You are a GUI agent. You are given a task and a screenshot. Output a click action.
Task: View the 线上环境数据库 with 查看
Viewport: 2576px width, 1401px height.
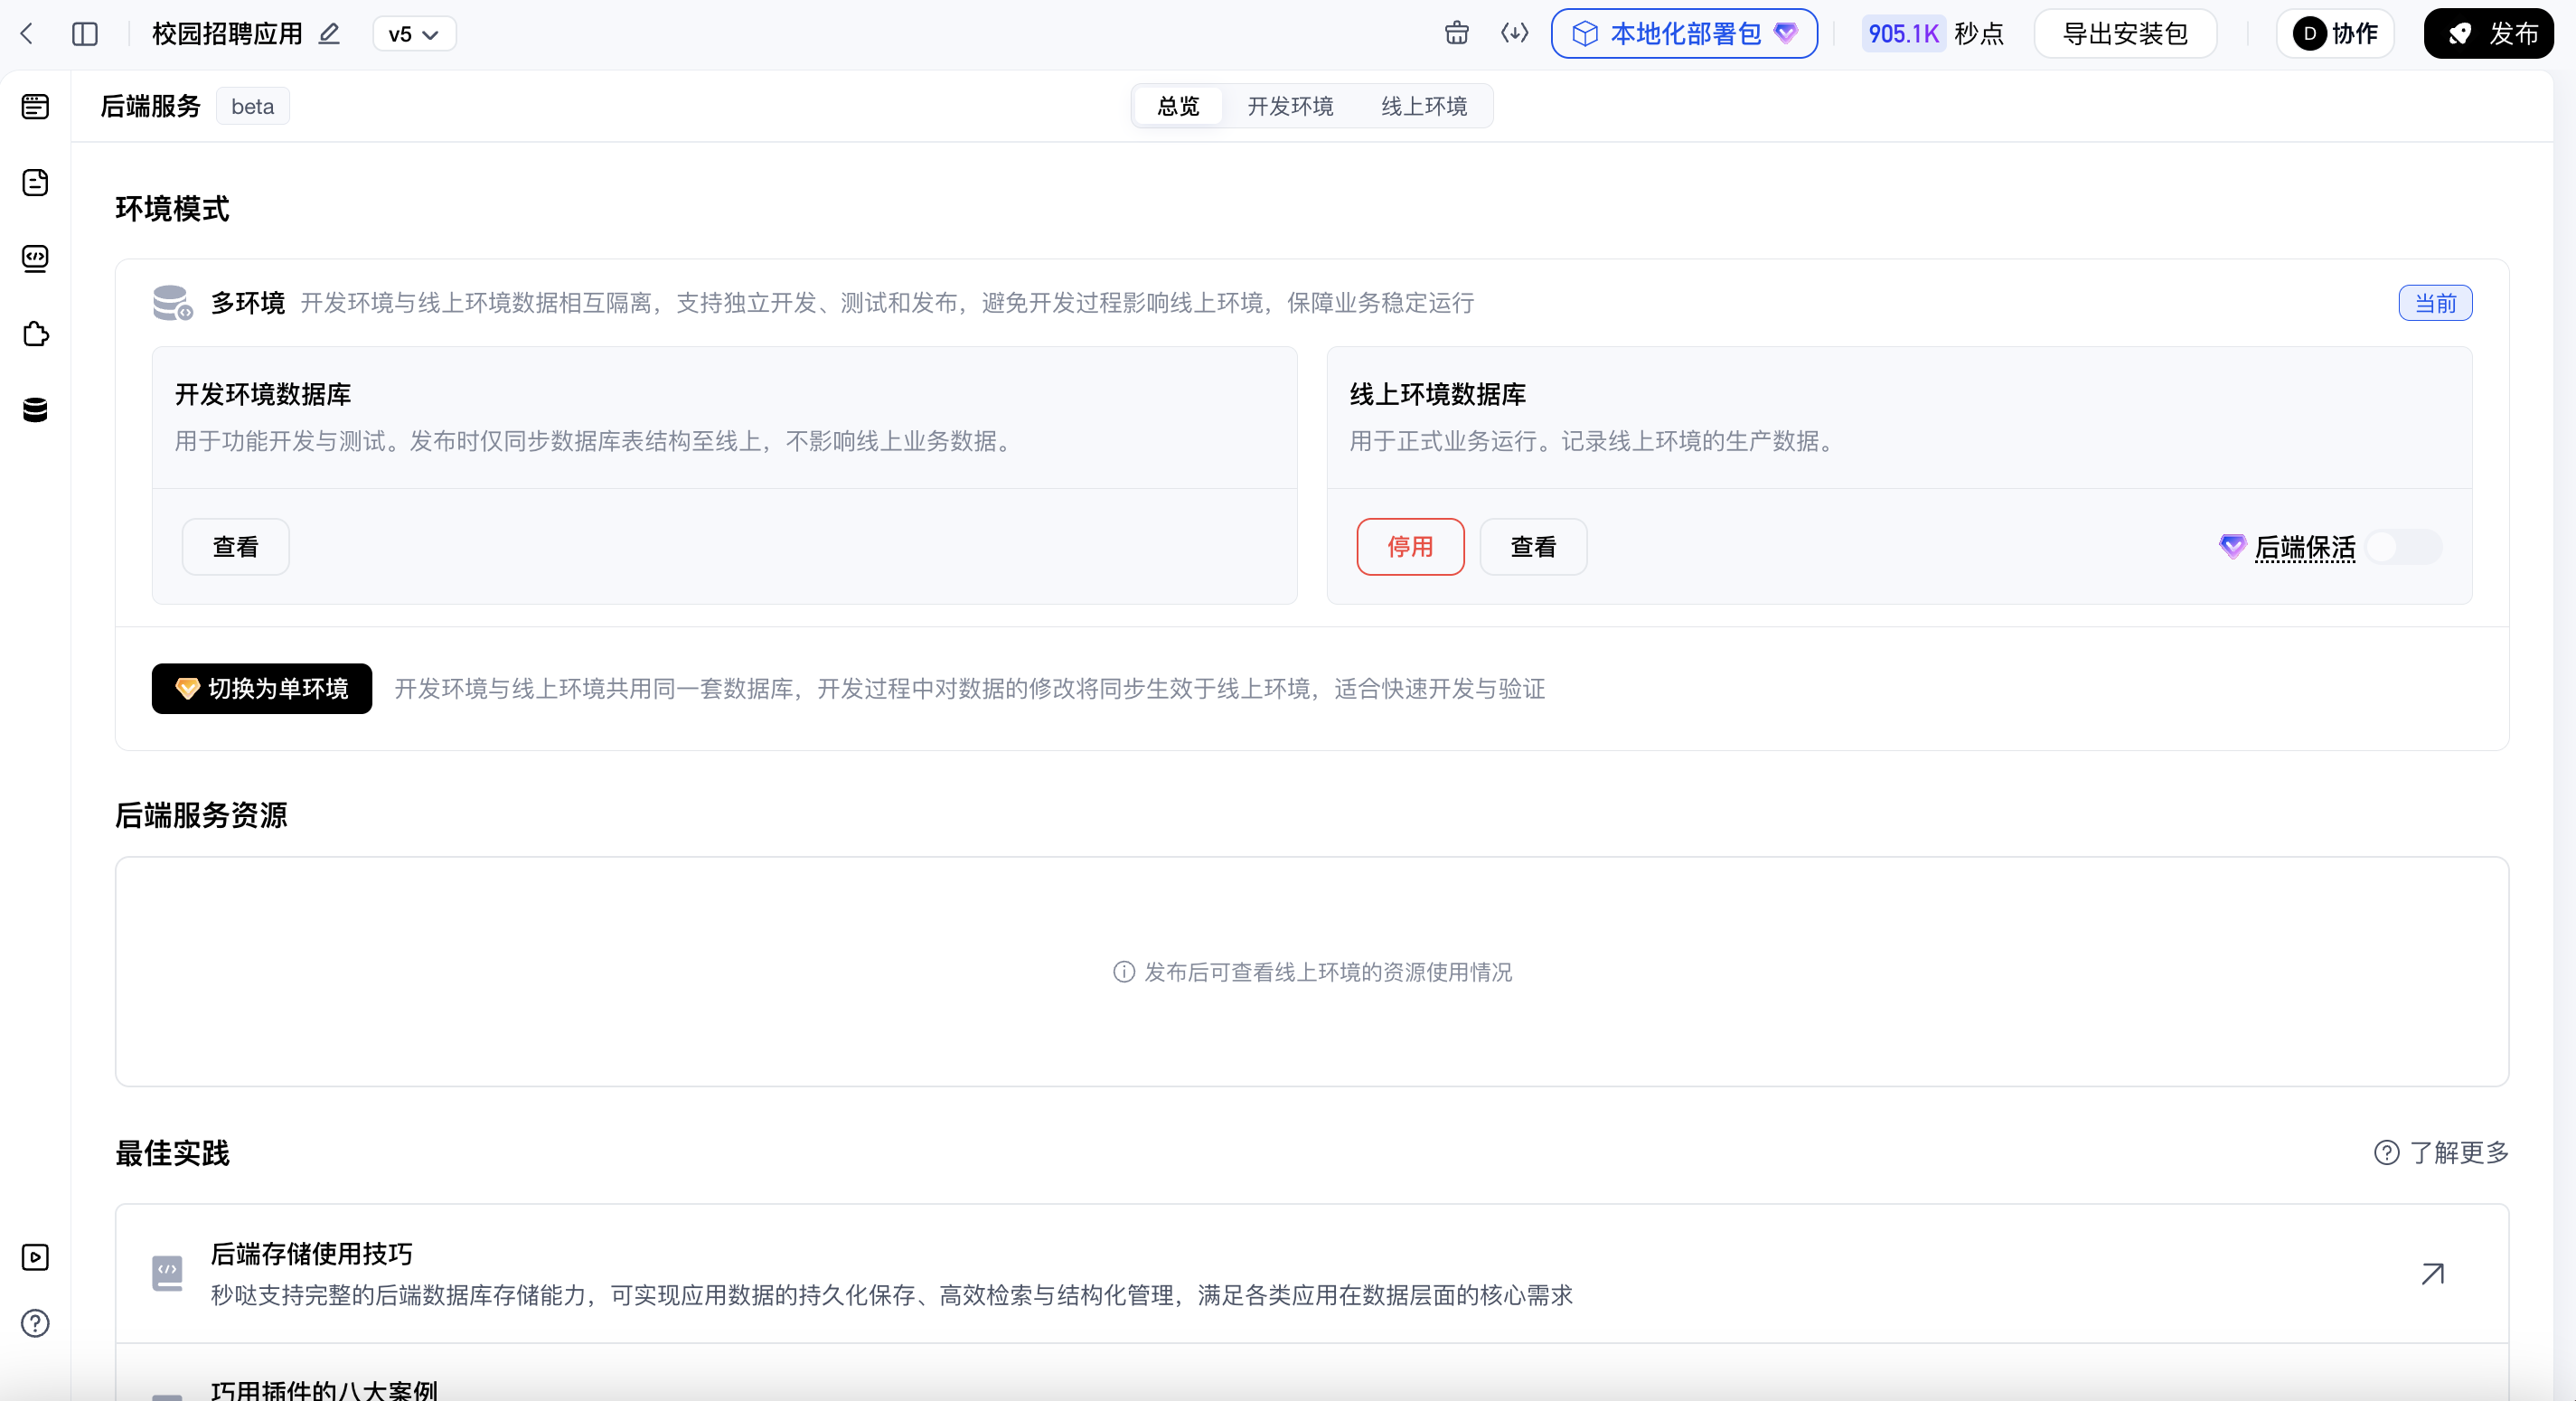(x=1533, y=547)
